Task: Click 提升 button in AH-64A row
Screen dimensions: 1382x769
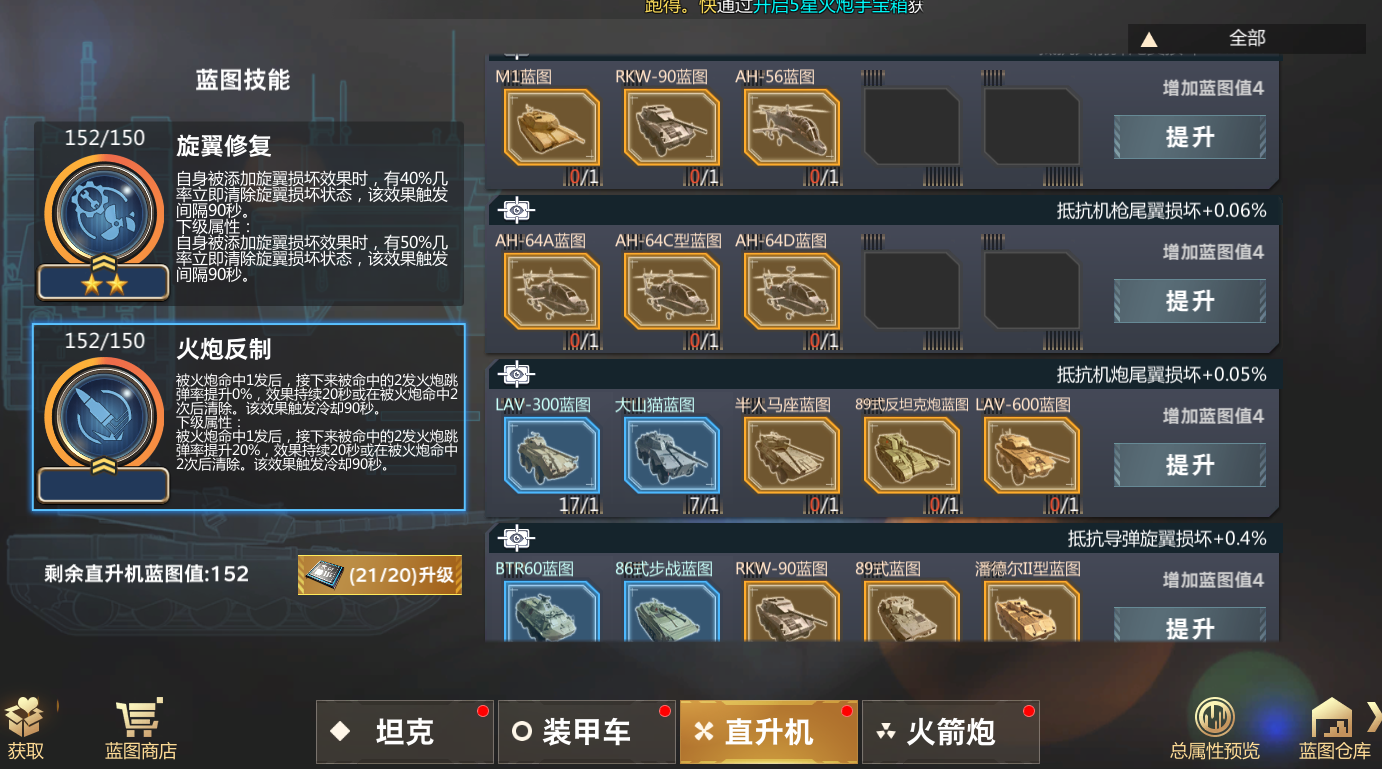Action: (1189, 300)
